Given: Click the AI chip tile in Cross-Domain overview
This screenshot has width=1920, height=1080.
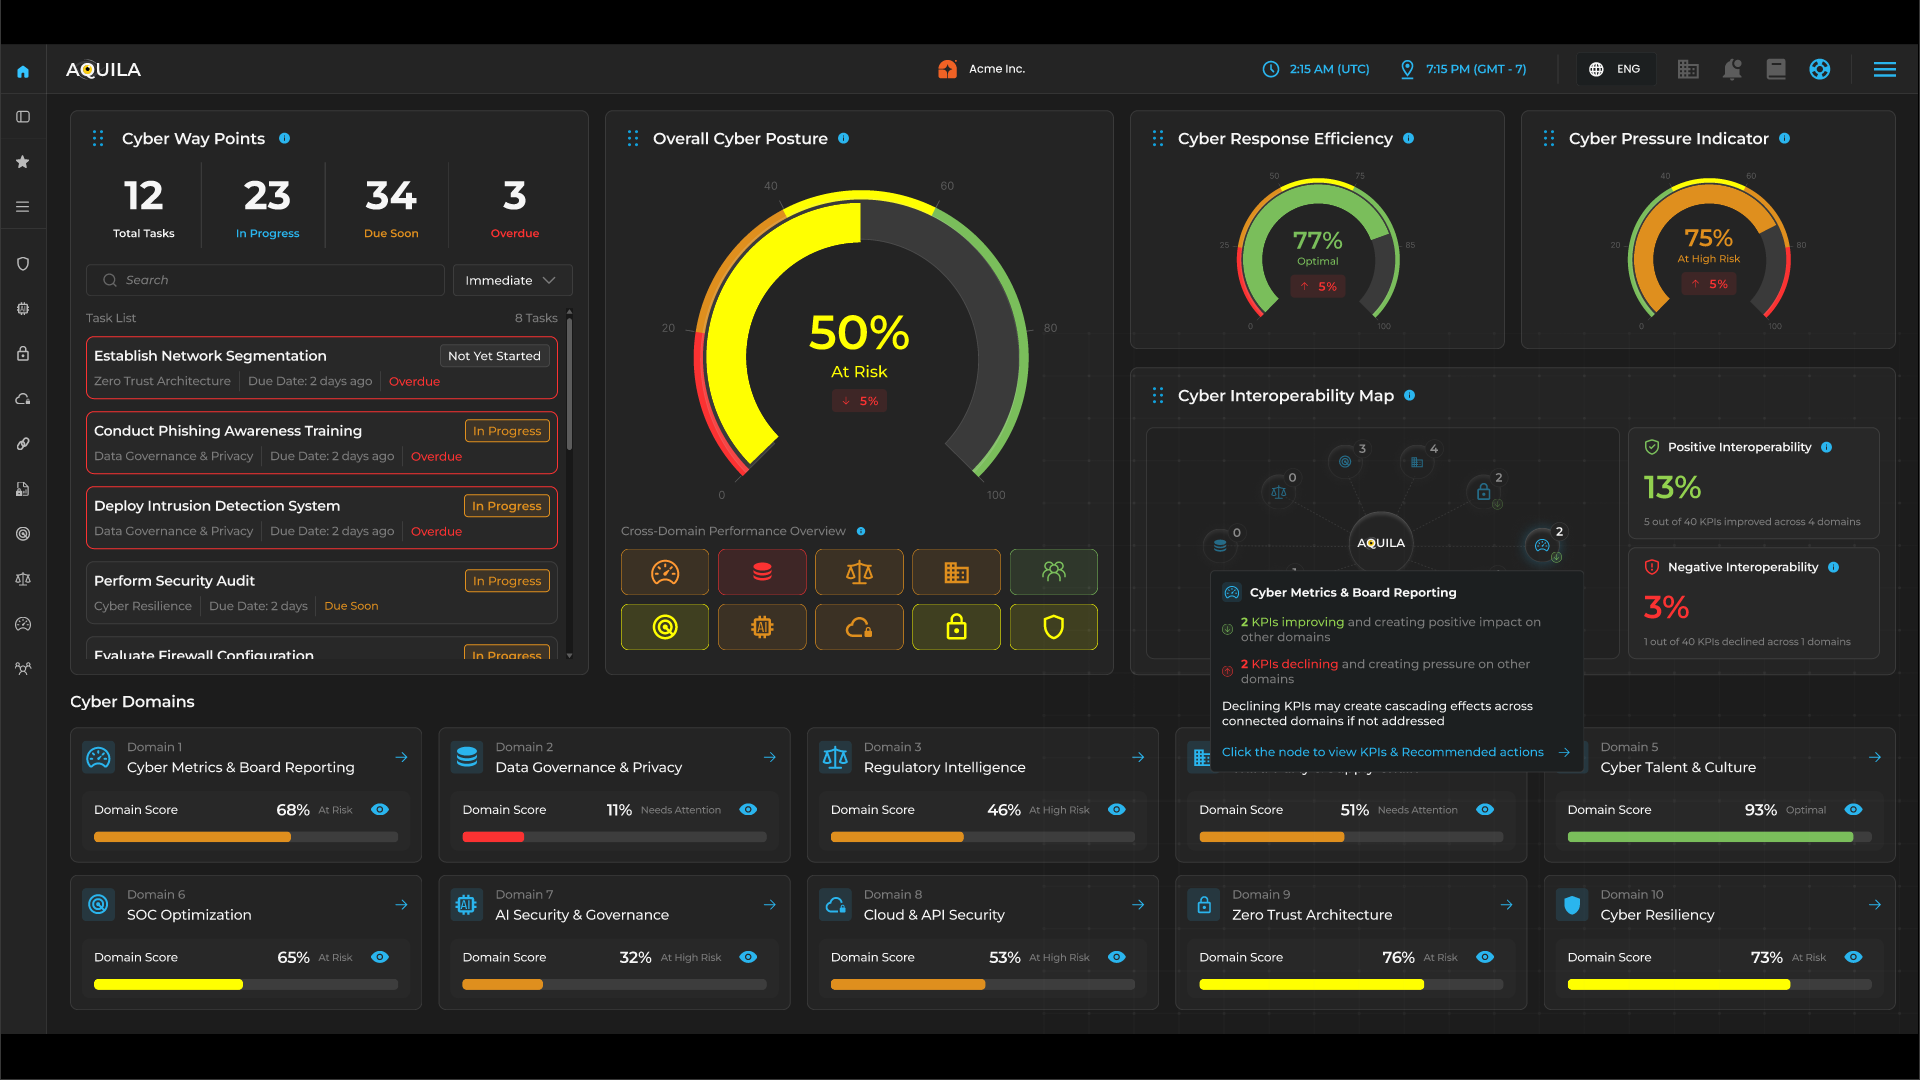Looking at the screenshot, I should coord(762,627).
